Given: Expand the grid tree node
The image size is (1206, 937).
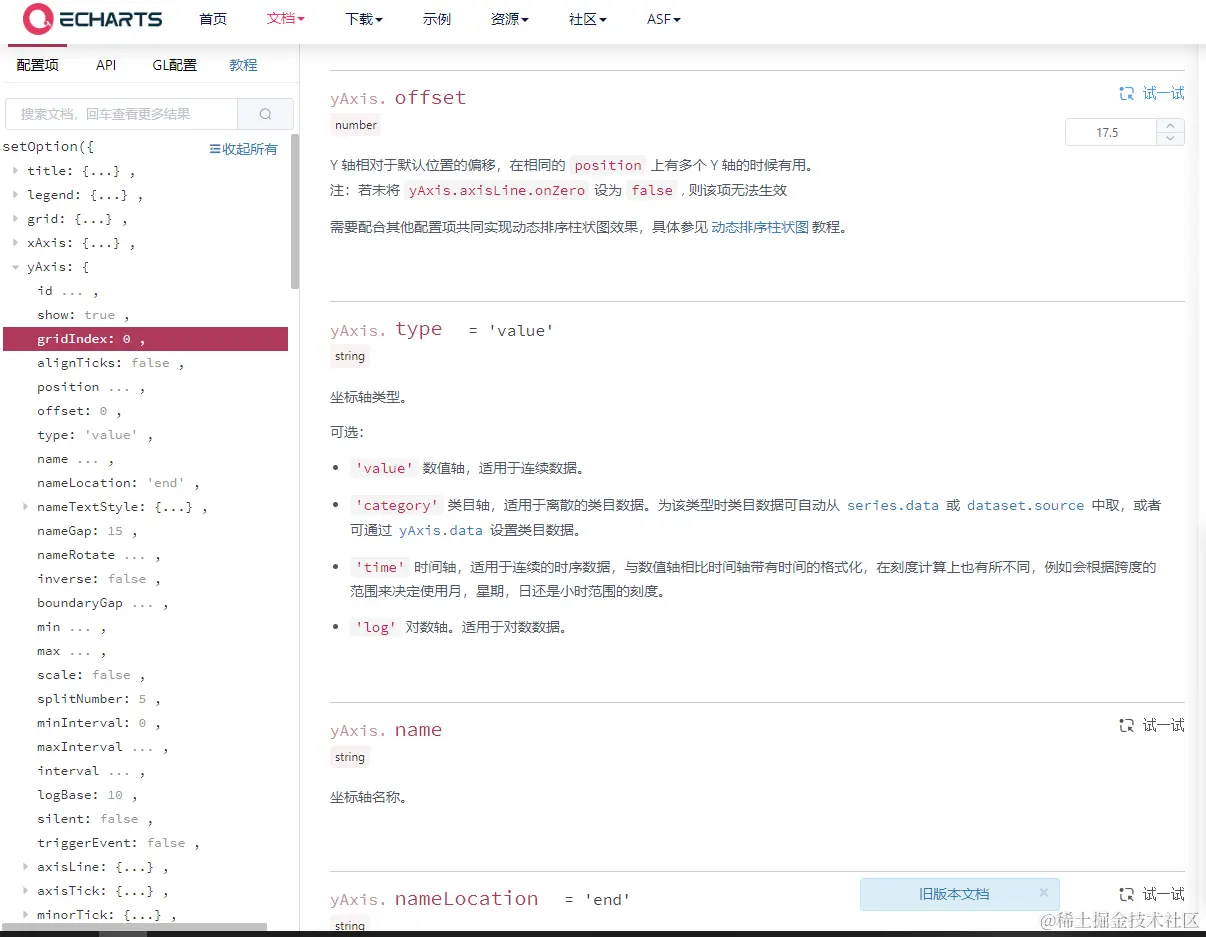Looking at the screenshot, I should [x=15, y=219].
